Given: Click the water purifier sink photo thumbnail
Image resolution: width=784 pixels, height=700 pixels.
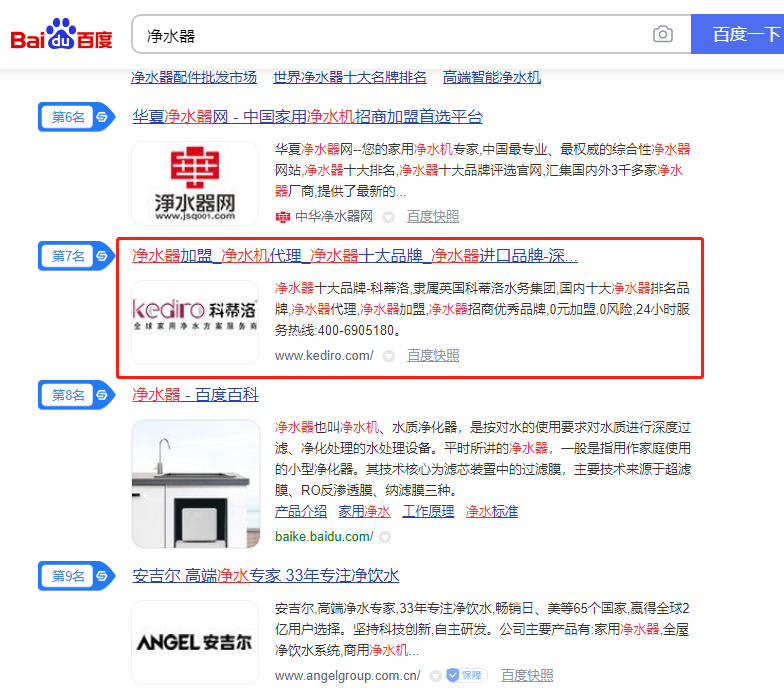Looking at the screenshot, I should pos(196,484).
